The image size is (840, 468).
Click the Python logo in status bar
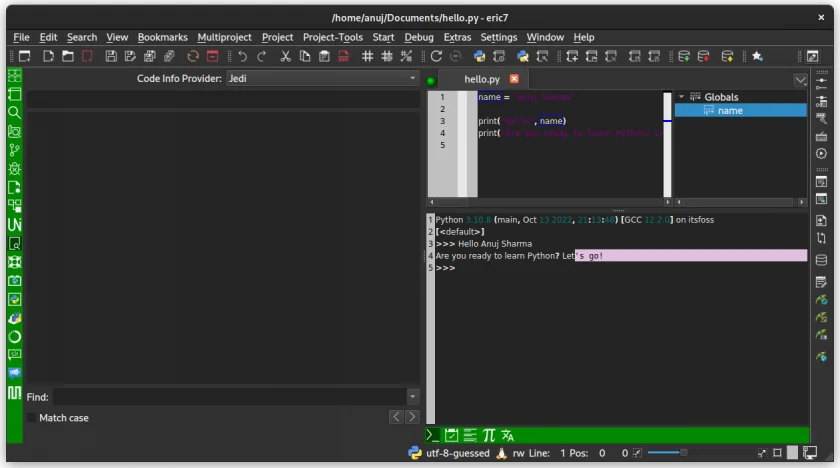[415, 453]
